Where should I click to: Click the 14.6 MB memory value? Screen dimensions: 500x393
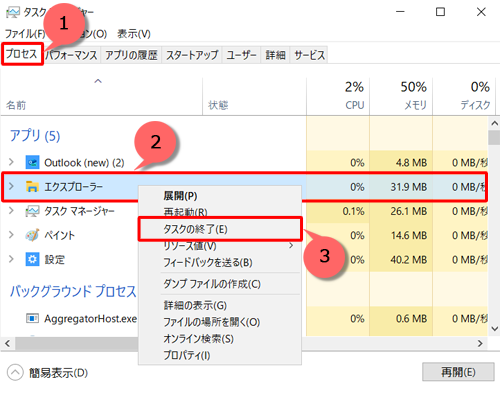click(409, 235)
